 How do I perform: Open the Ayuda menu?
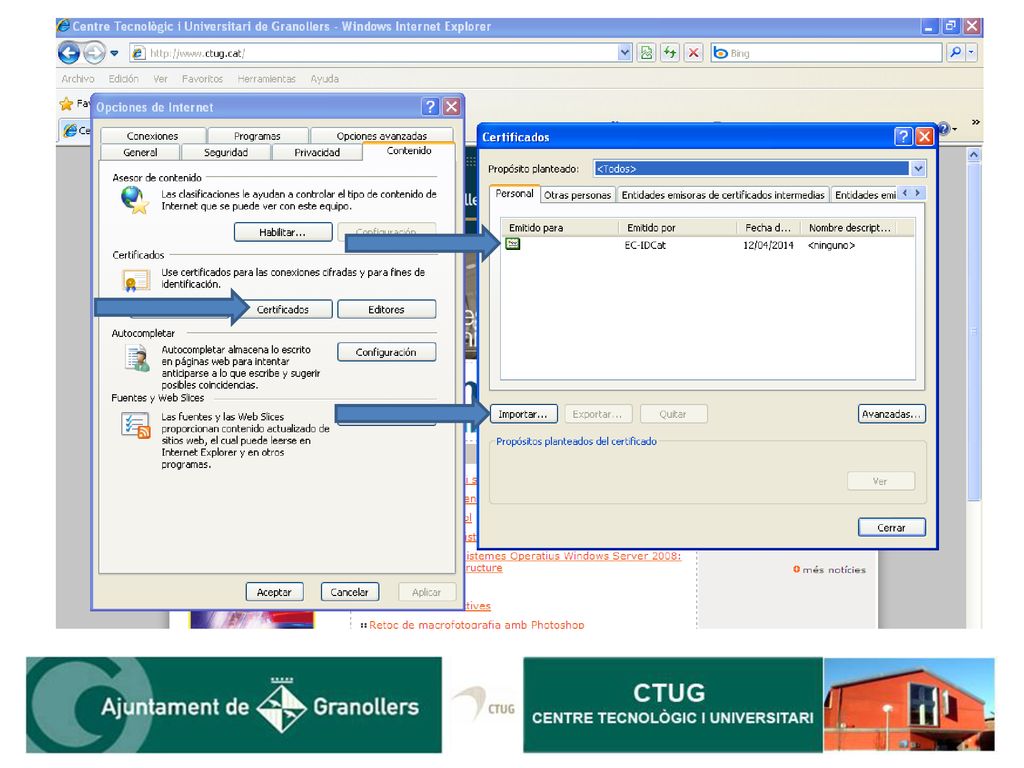pos(325,79)
